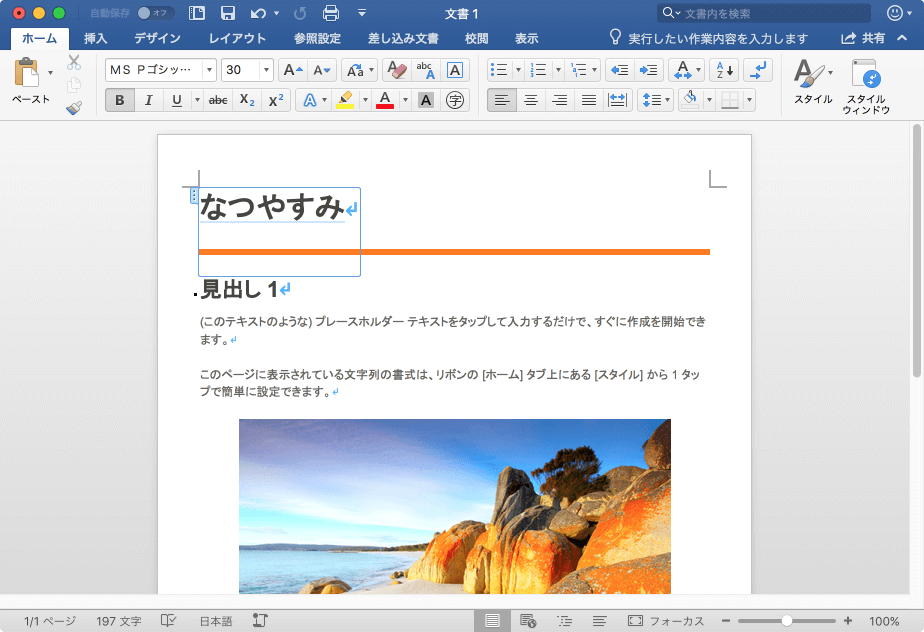Screen dimensions: 924x632
Task: Open the numbered list dropdown arrow
Action: tap(558, 70)
